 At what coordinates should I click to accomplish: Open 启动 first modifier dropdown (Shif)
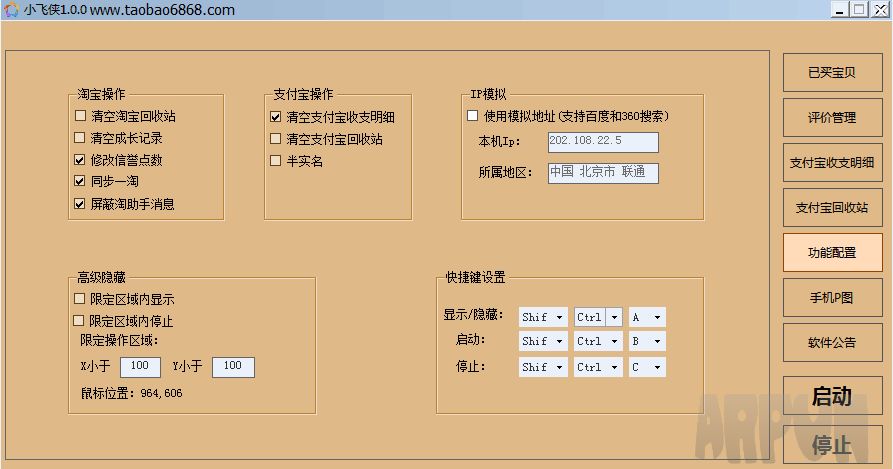click(543, 341)
